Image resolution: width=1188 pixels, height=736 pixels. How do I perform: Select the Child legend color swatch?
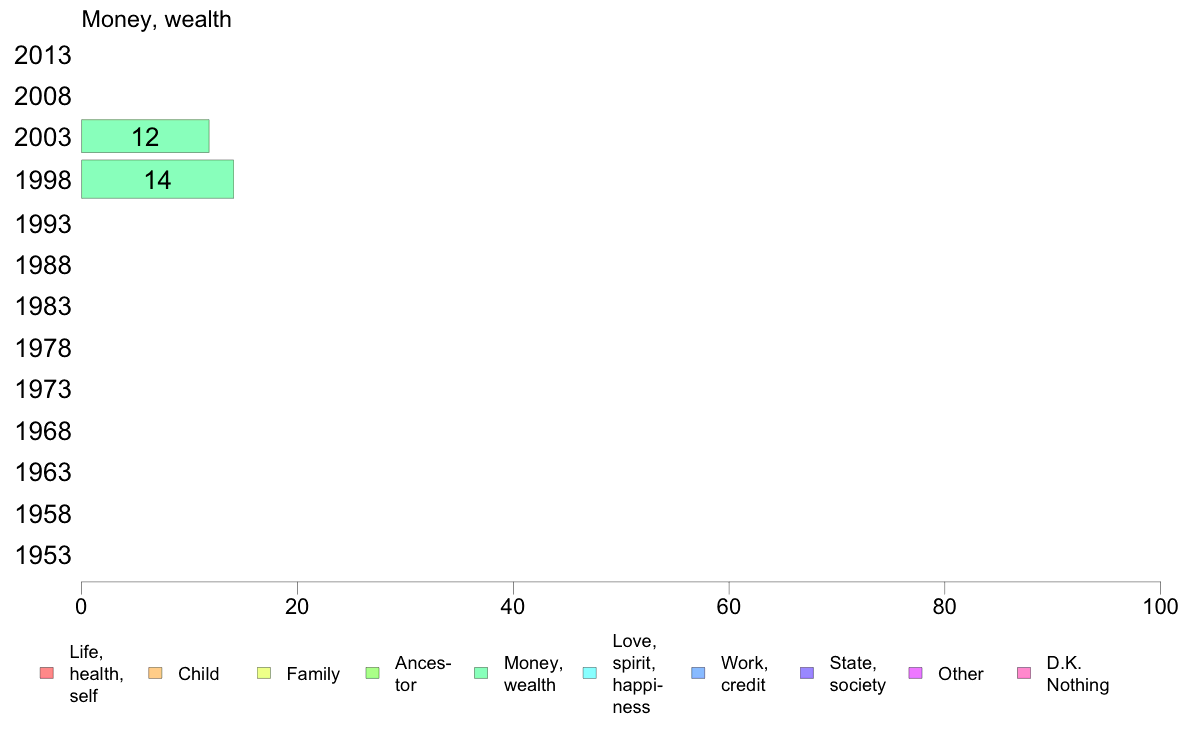(155, 673)
